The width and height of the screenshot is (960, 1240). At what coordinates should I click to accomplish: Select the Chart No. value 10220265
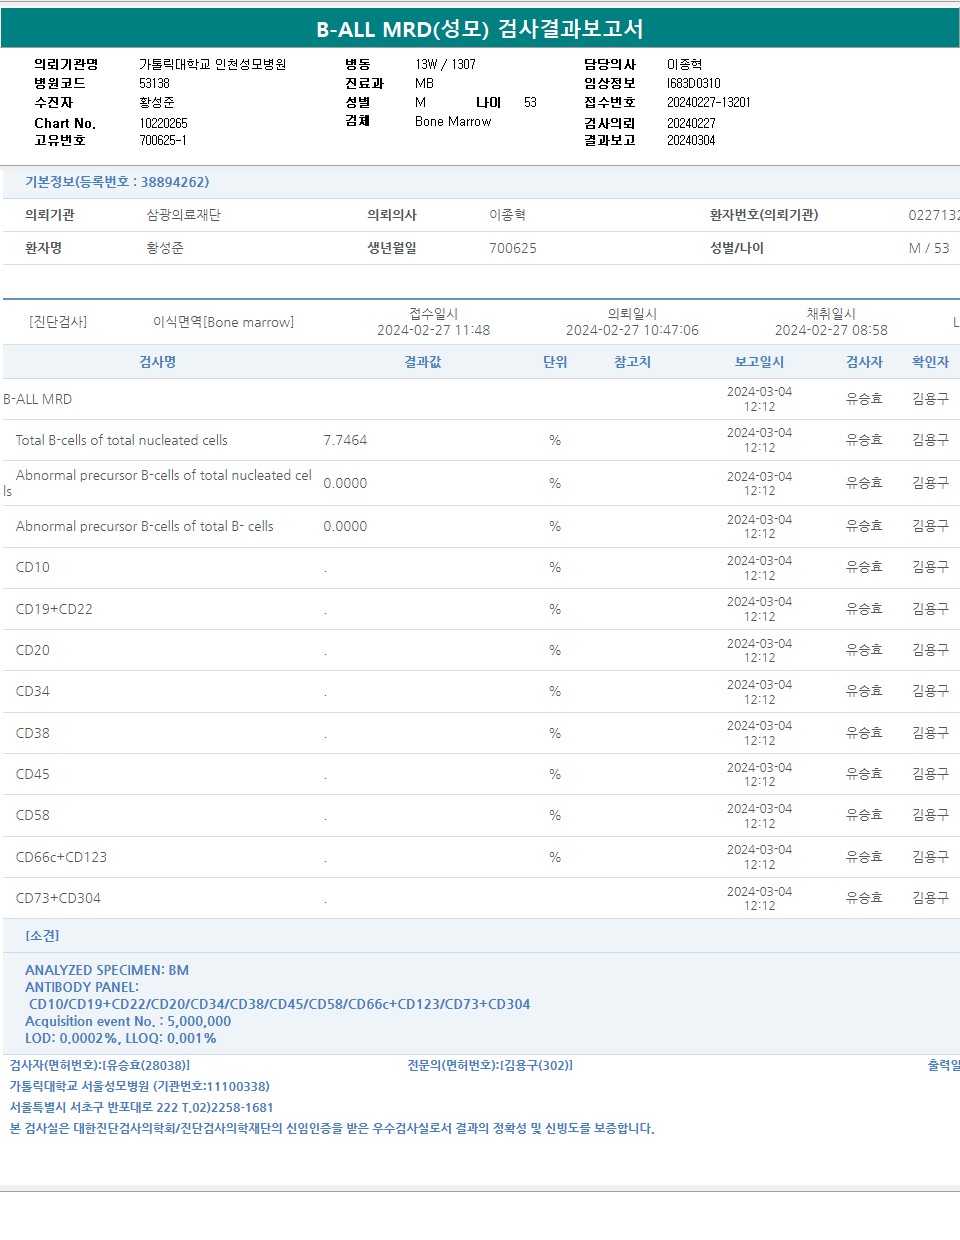pos(163,123)
